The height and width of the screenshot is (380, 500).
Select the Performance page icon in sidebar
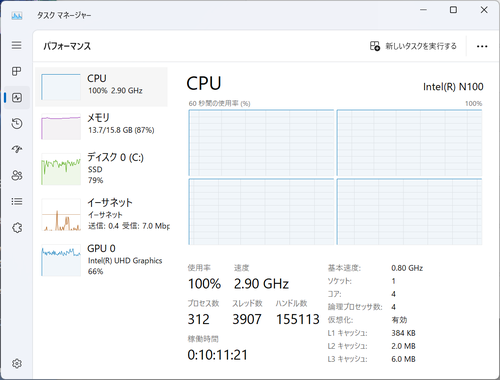click(x=17, y=97)
